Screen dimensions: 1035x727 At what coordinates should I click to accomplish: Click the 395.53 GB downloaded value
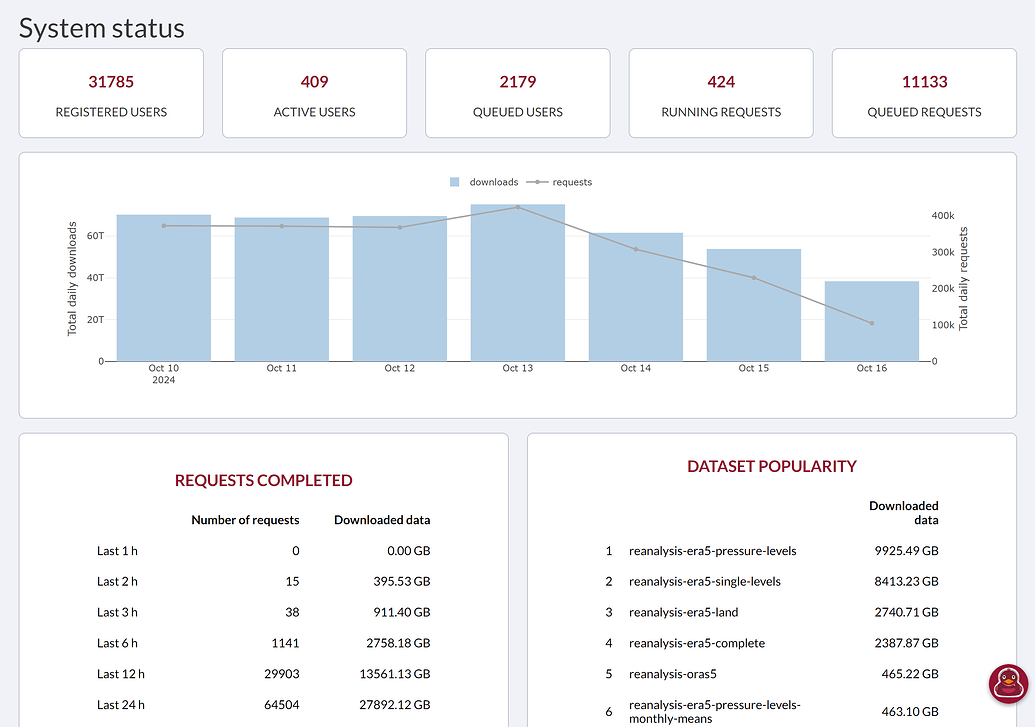[x=402, y=582]
